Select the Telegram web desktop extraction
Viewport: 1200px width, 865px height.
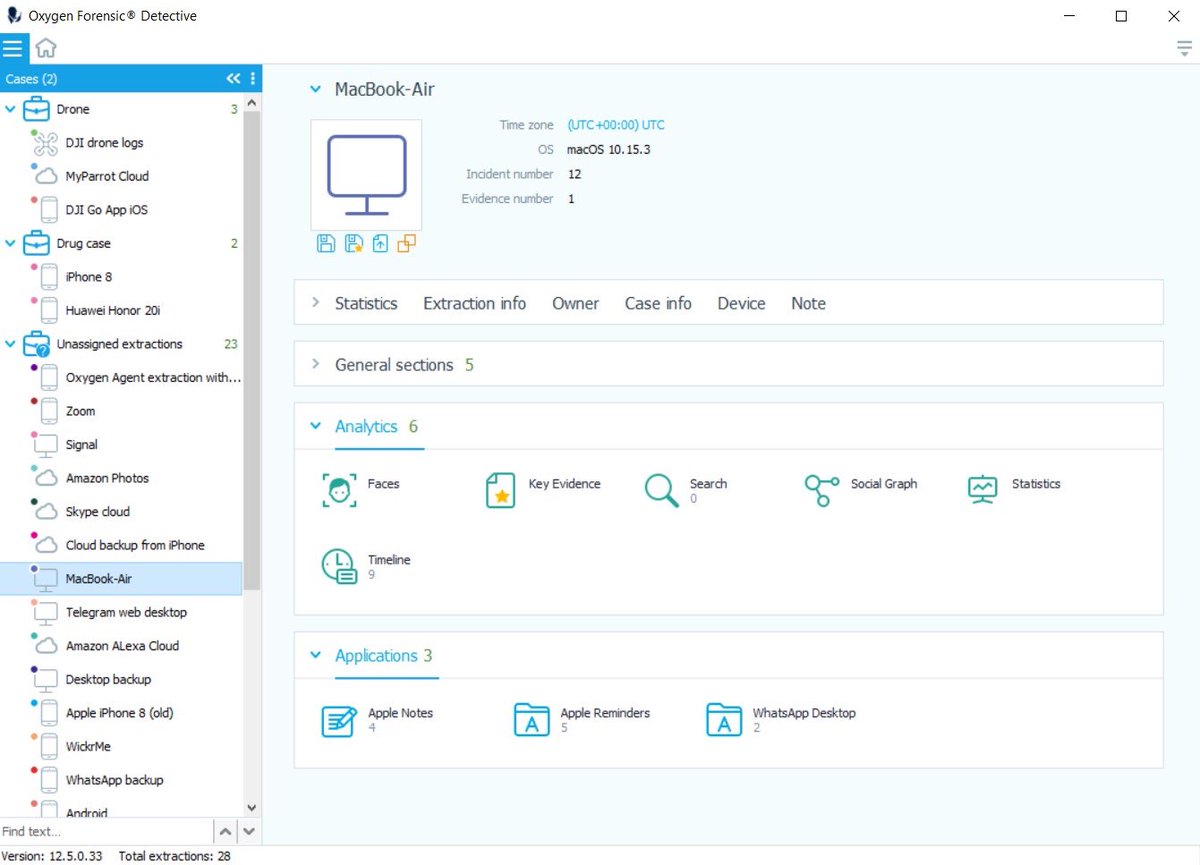point(121,612)
